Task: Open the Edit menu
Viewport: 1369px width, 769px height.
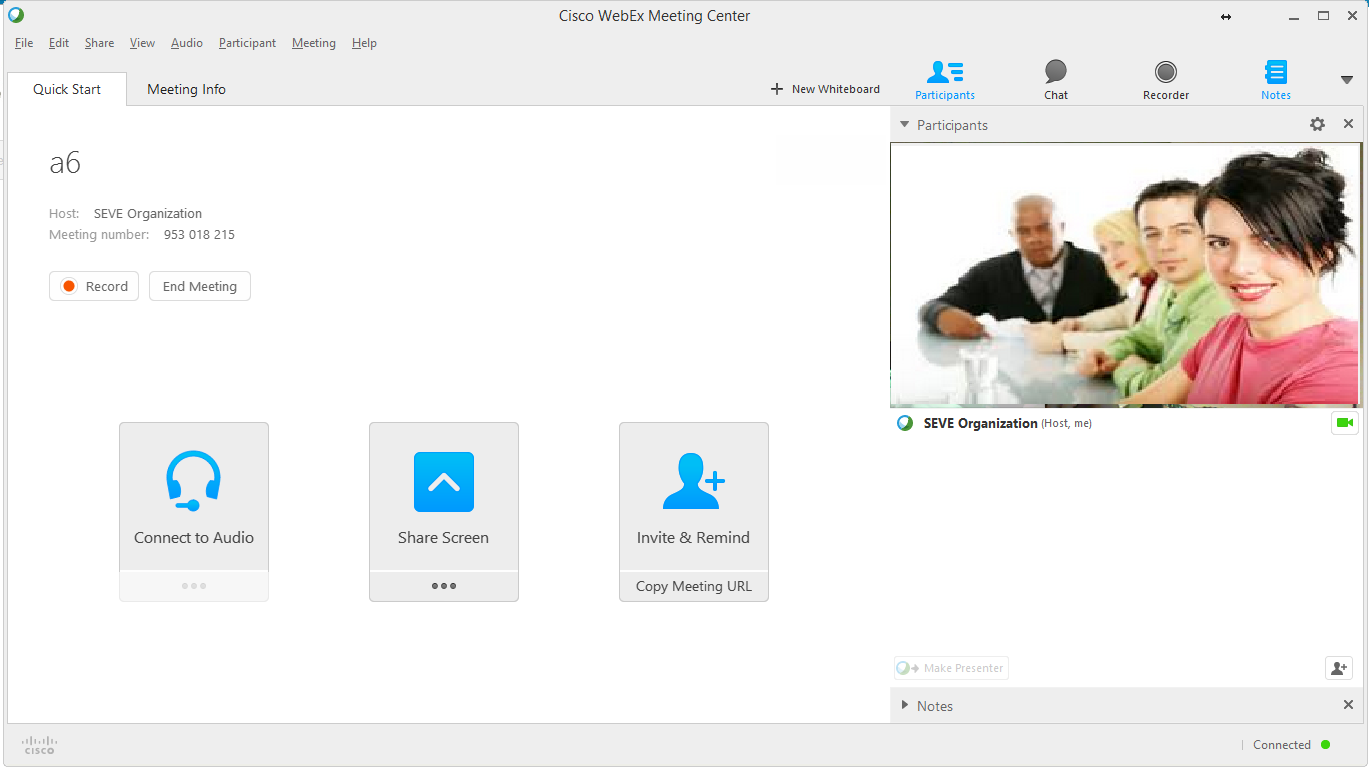Action: click(59, 43)
